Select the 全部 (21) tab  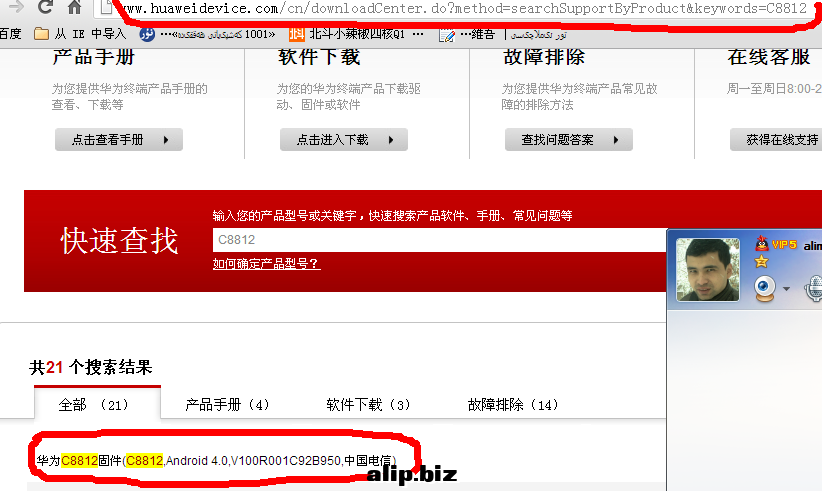[98, 403]
